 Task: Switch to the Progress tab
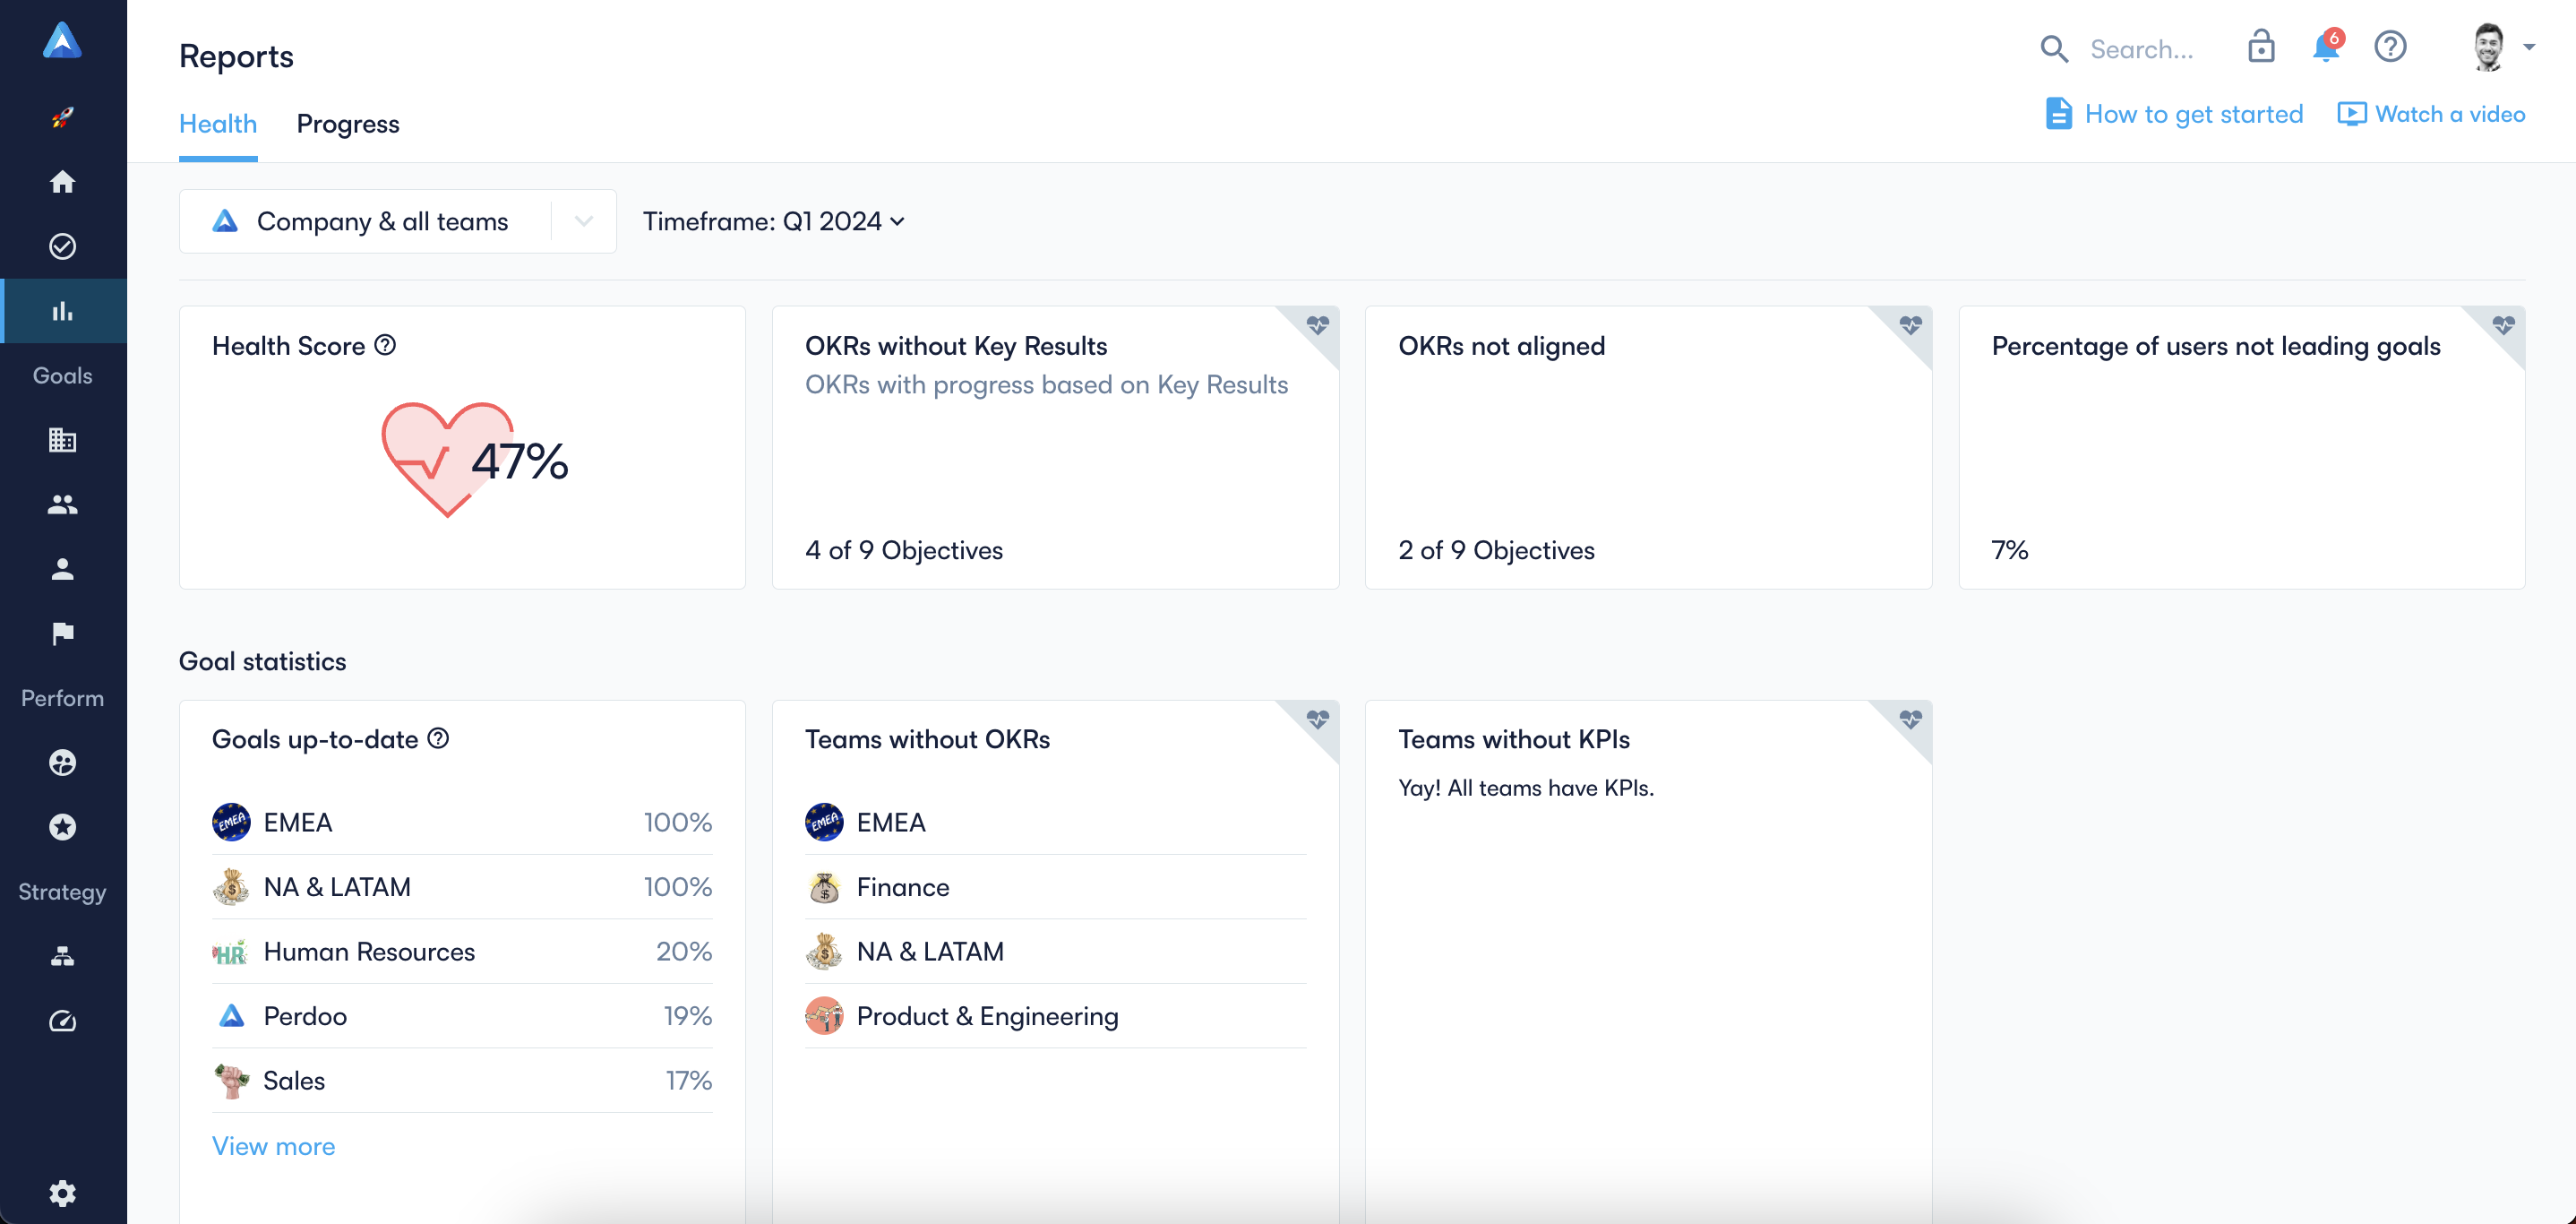tap(347, 124)
